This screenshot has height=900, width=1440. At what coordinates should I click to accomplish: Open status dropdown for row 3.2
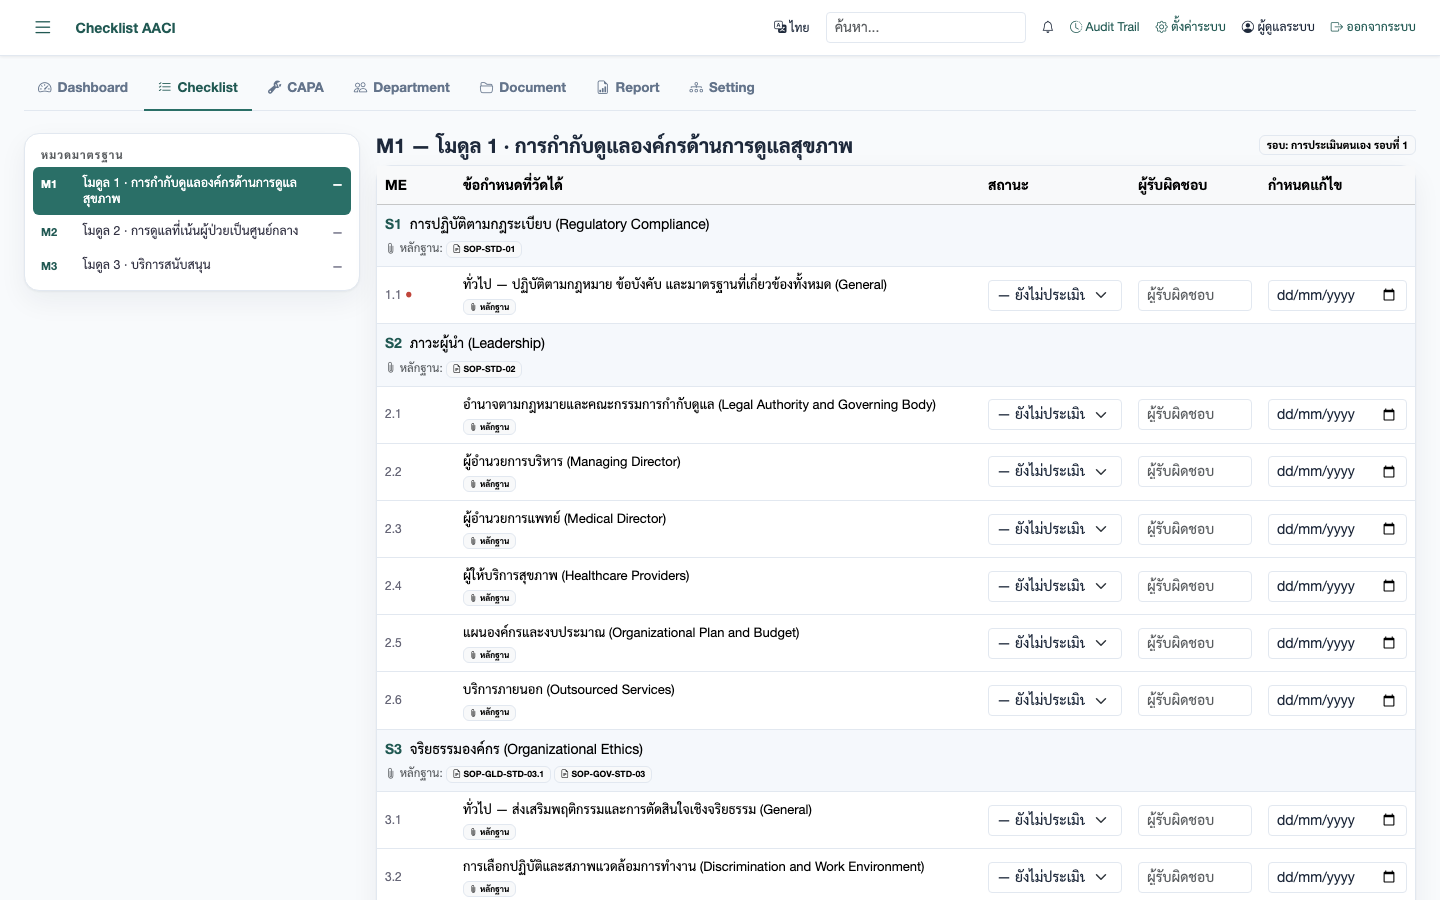pyautogui.click(x=1054, y=877)
